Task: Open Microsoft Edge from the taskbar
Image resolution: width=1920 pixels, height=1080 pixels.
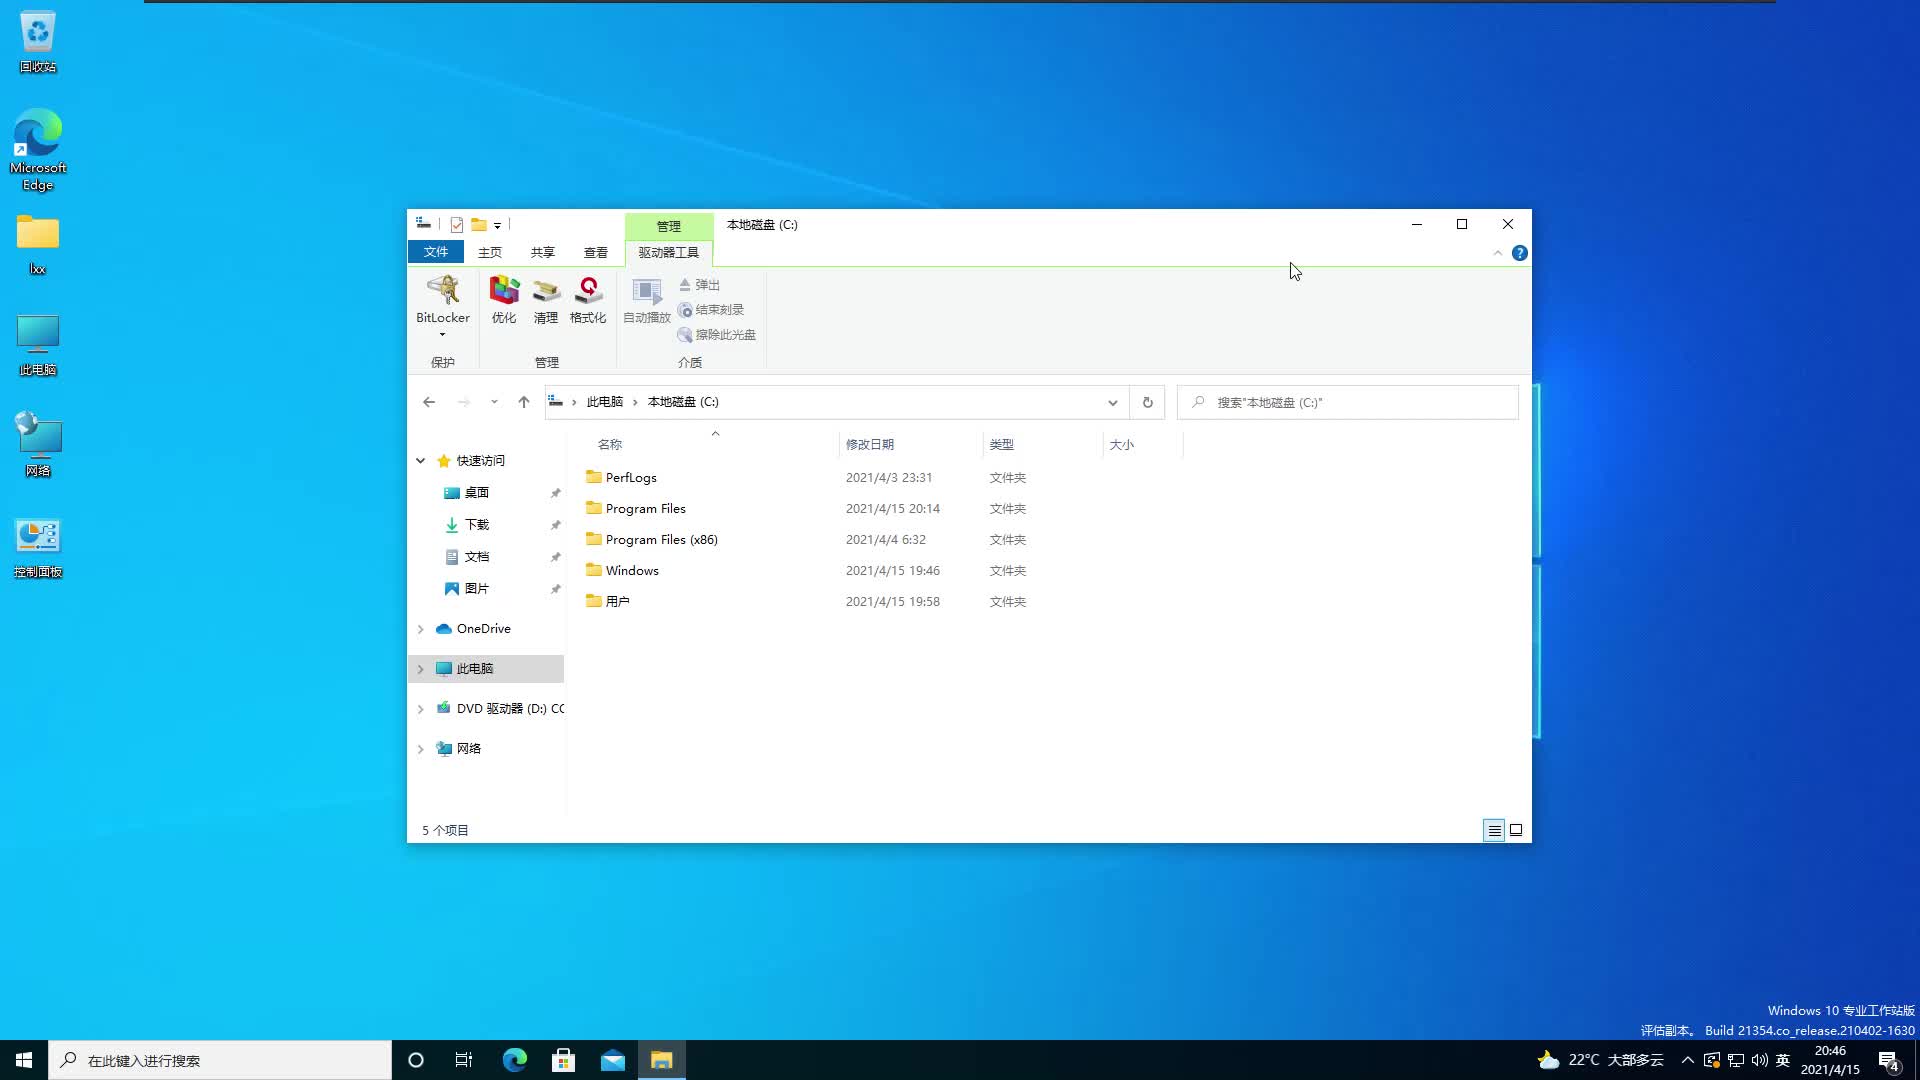Action: pos(514,1059)
